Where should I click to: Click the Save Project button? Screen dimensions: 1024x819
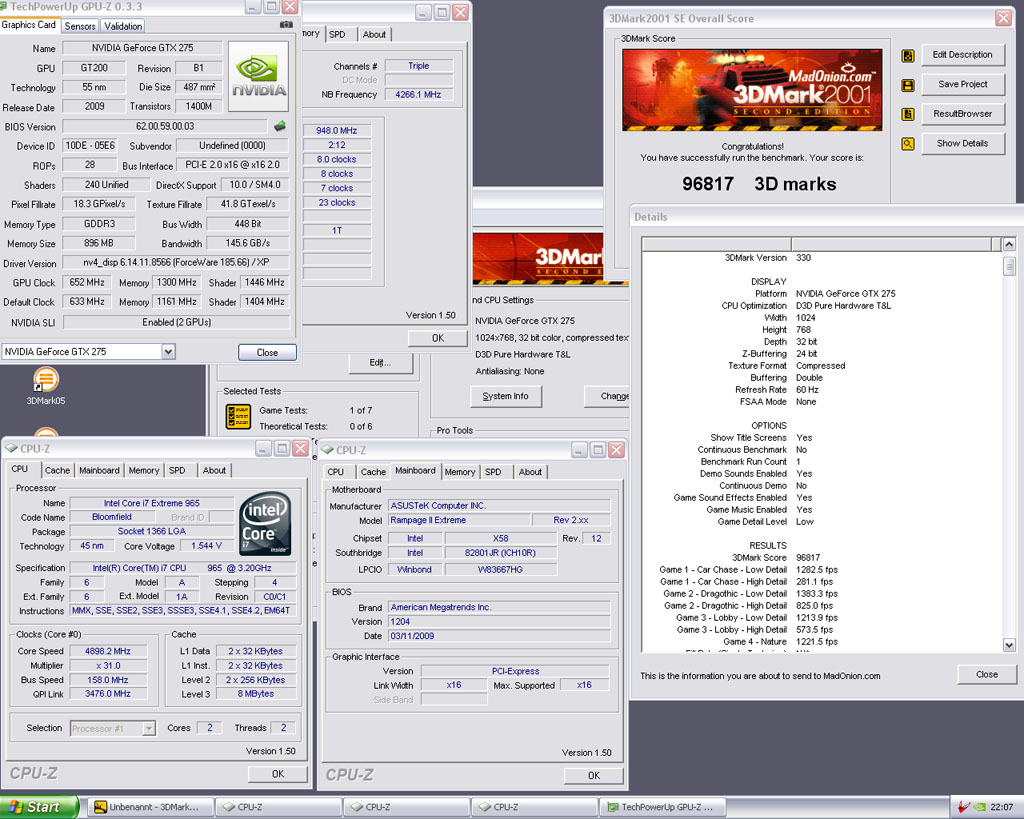click(962, 84)
